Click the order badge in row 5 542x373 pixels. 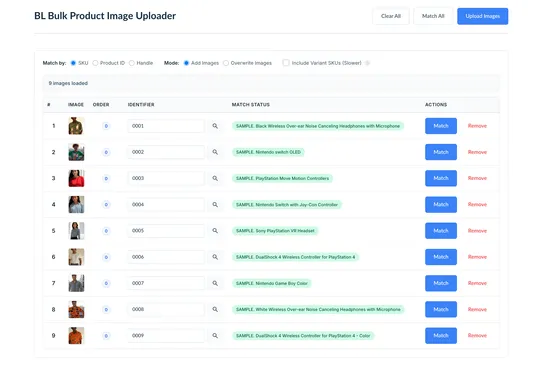click(x=106, y=231)
